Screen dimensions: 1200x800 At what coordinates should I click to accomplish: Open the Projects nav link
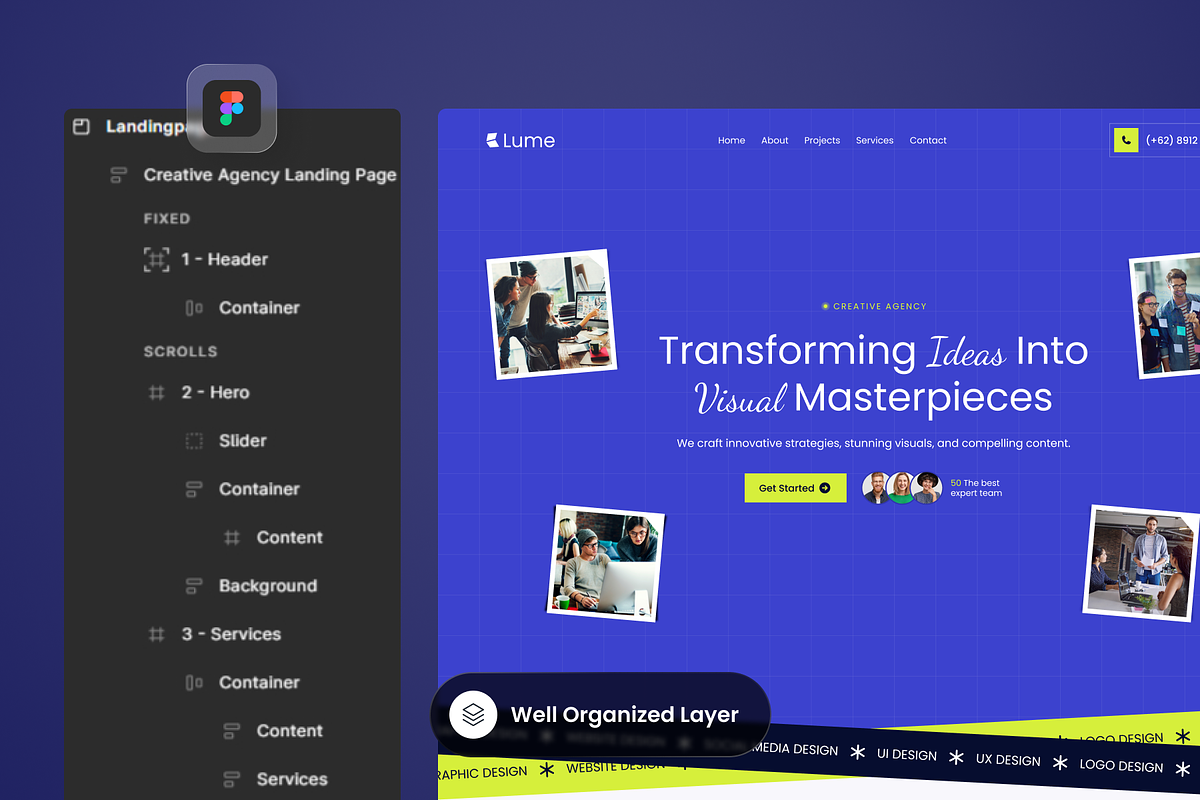[x=822, y=141]
